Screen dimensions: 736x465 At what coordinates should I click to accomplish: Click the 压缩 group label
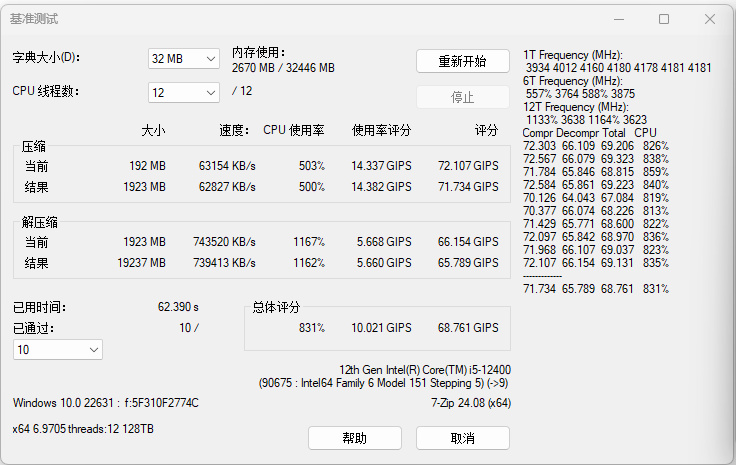[34, 147]
